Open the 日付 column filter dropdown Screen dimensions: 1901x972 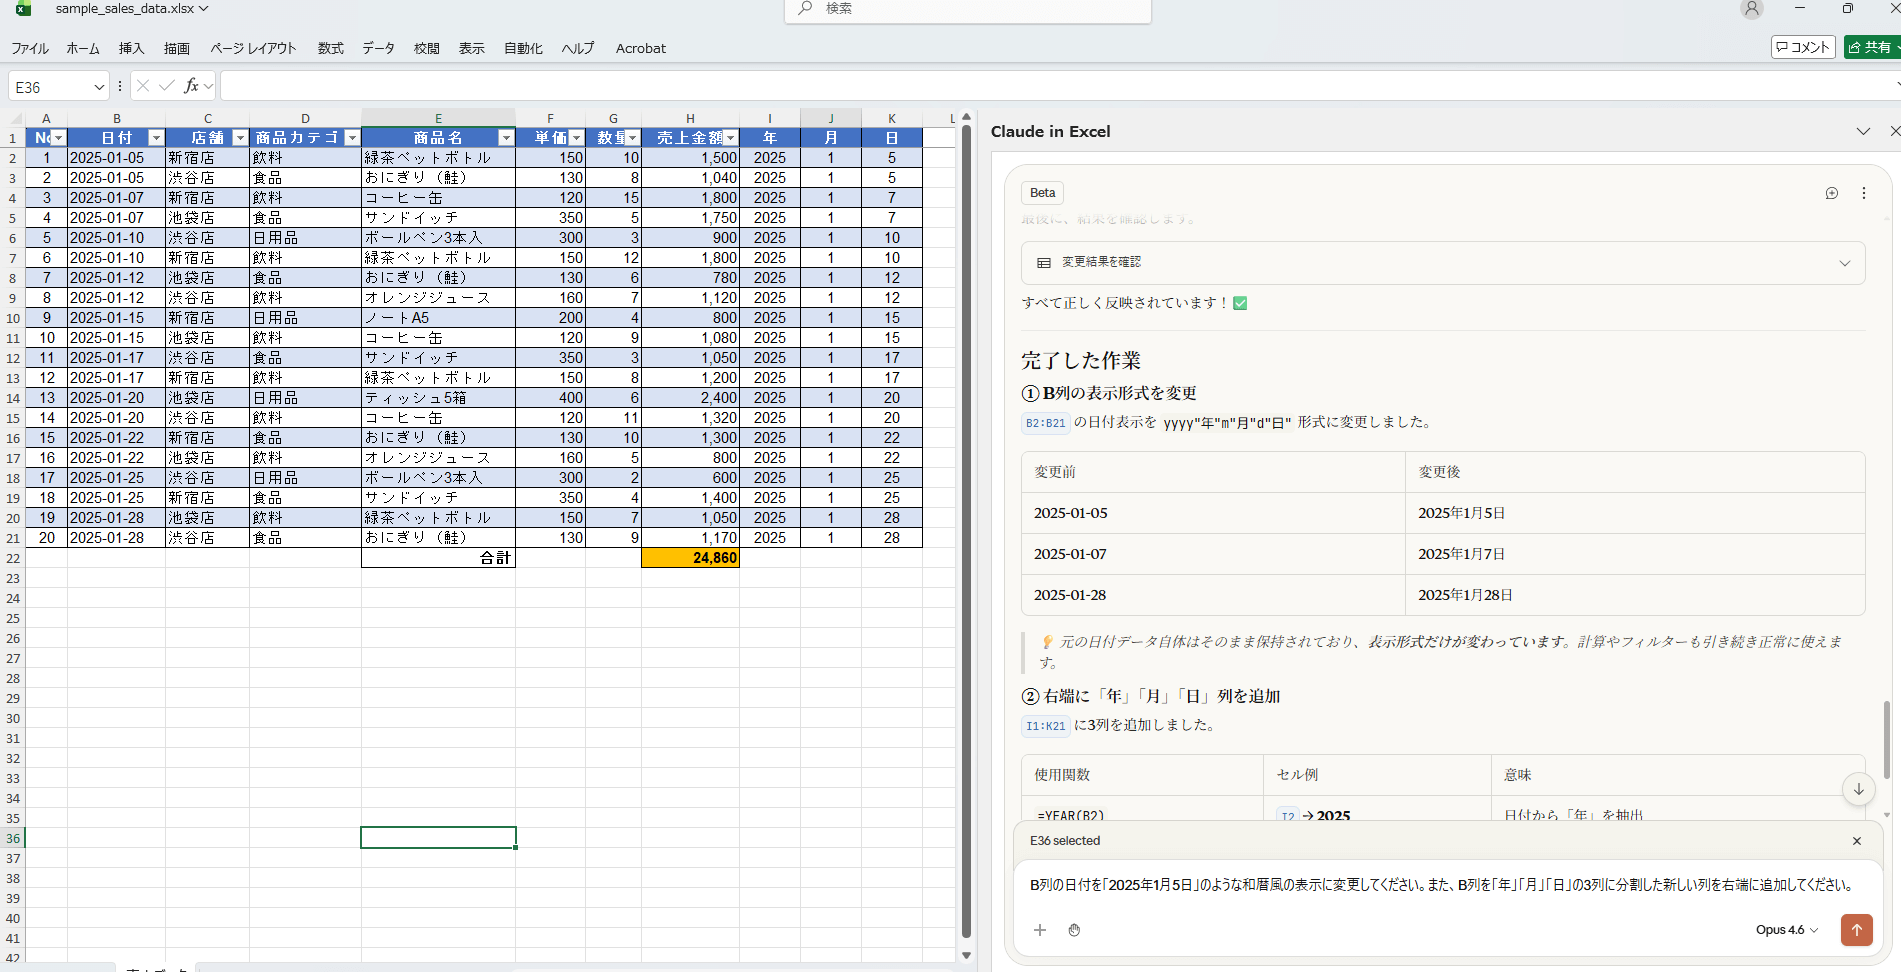(x=156, y=138)
